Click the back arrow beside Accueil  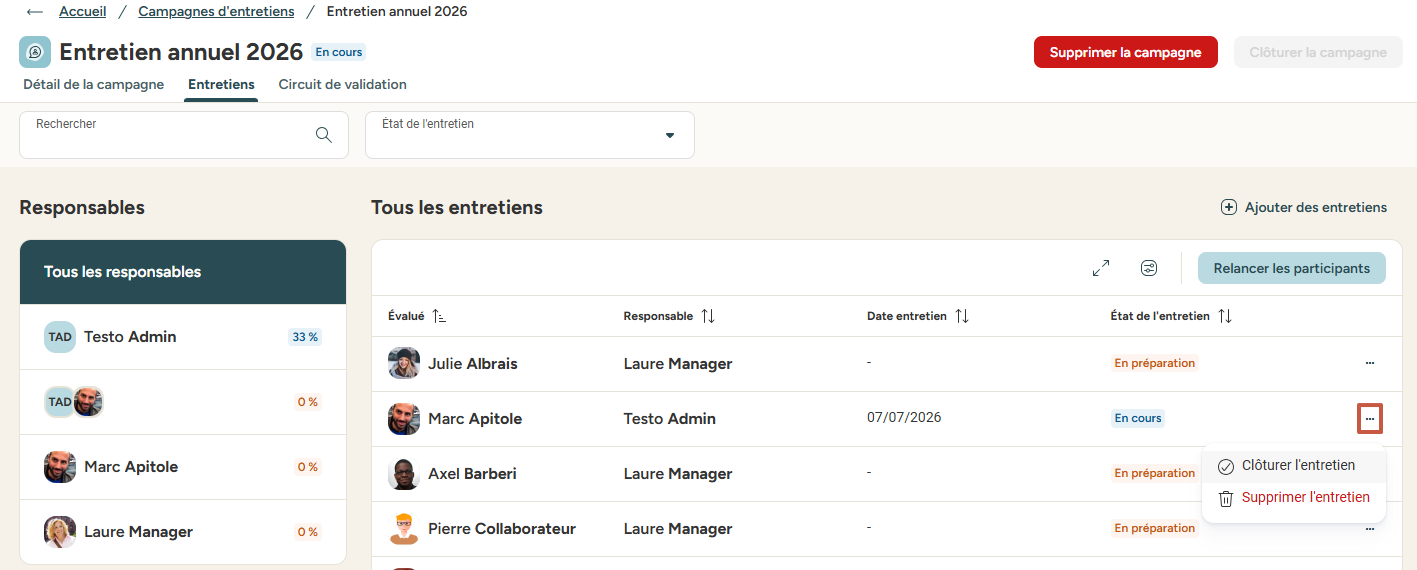(35, 12)
